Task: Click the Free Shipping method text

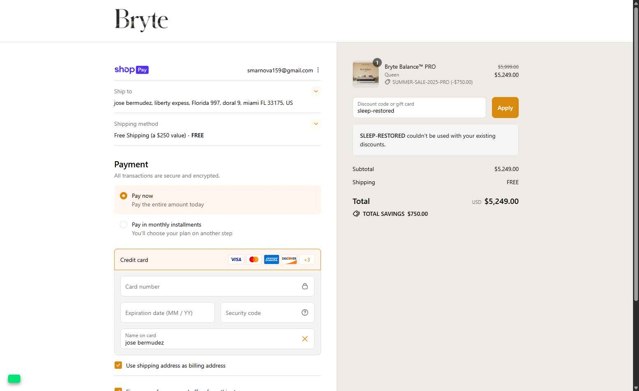Action: [159, 135]
